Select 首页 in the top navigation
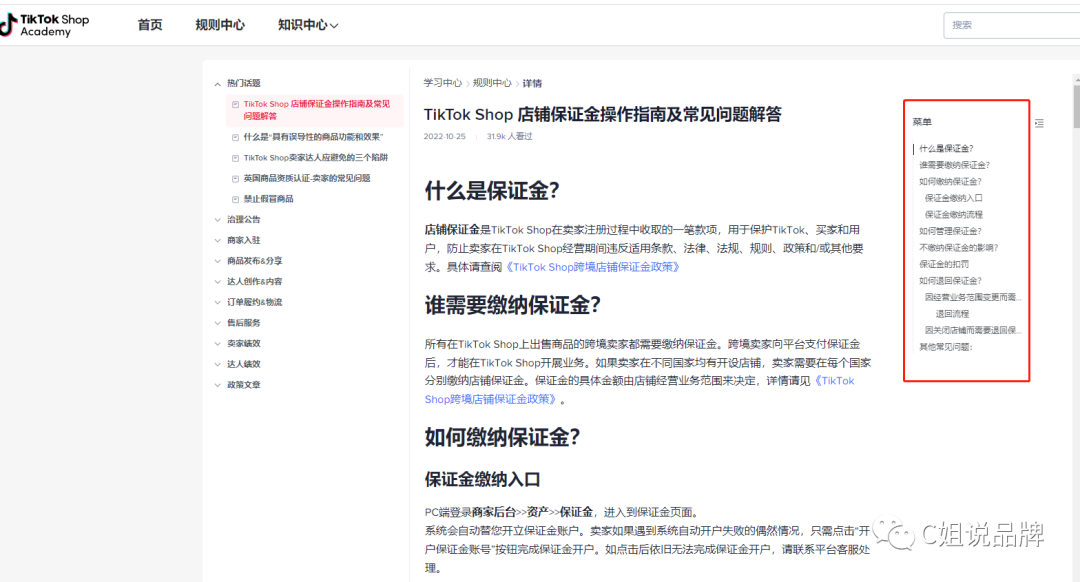Image resolution: width=1080 pixels, height=582 pixels. (x=150, y=25)
